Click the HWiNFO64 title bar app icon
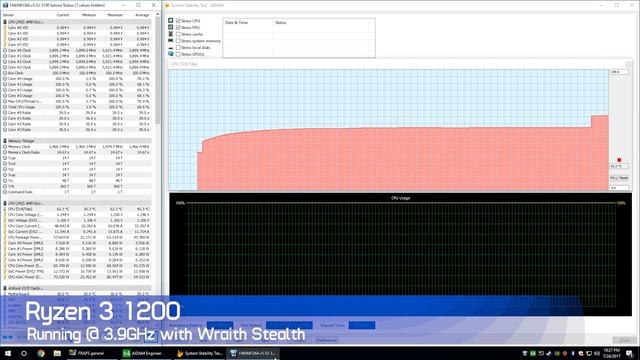640x360 pixels. pyautogui.click(x=5, y=5)
